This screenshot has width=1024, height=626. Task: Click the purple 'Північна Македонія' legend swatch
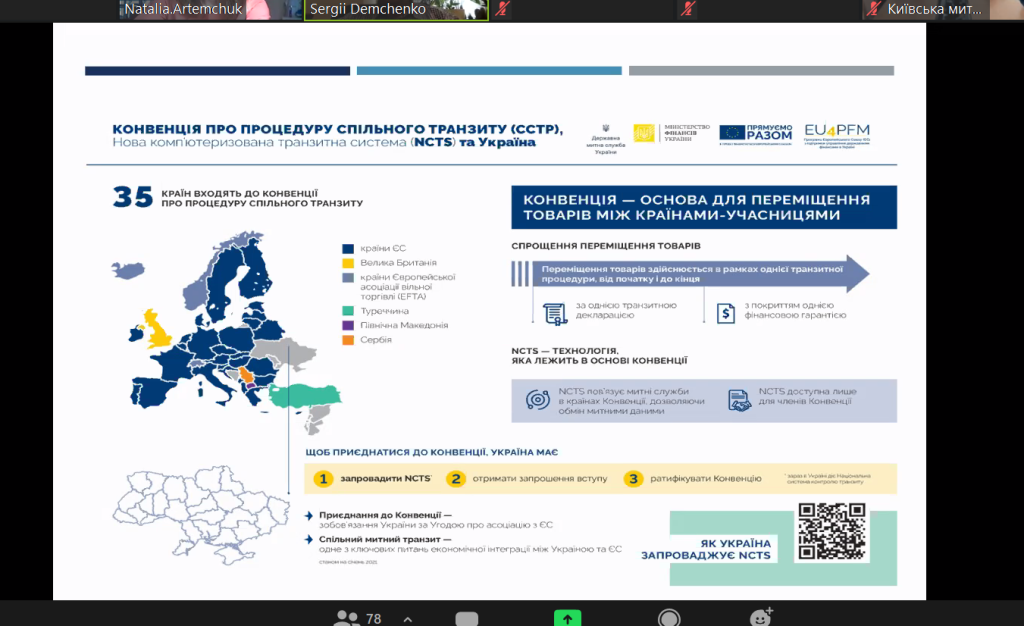pos(348,325)
